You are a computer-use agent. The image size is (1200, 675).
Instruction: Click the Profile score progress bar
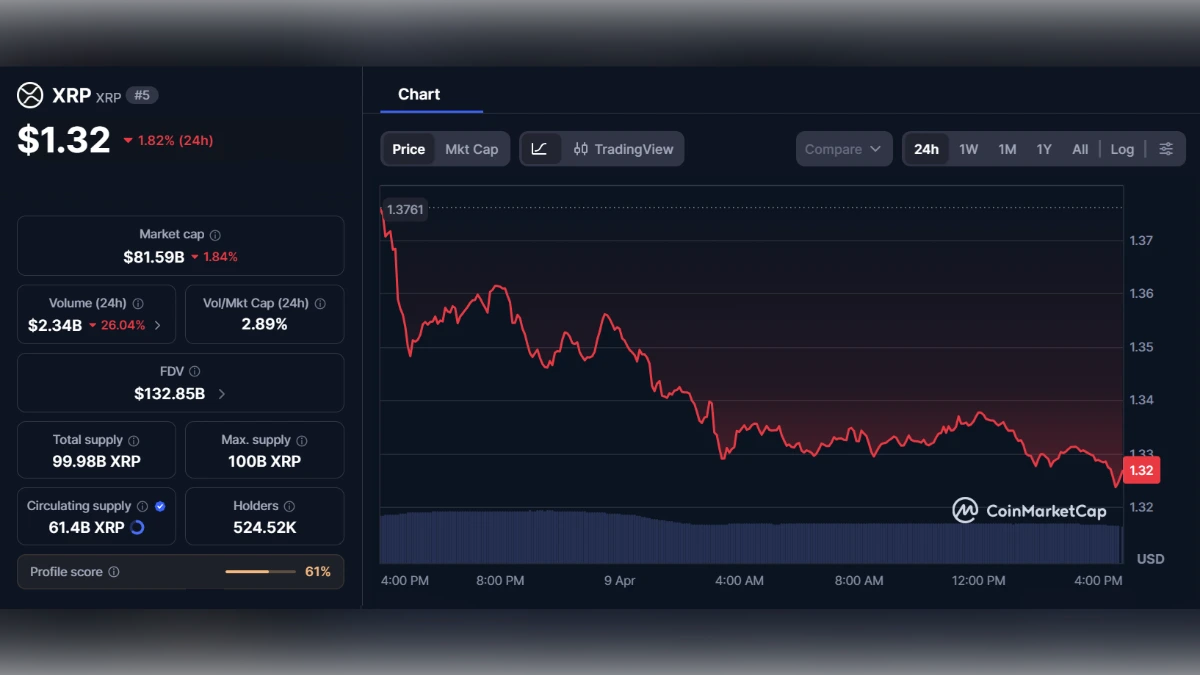(262, 572)
